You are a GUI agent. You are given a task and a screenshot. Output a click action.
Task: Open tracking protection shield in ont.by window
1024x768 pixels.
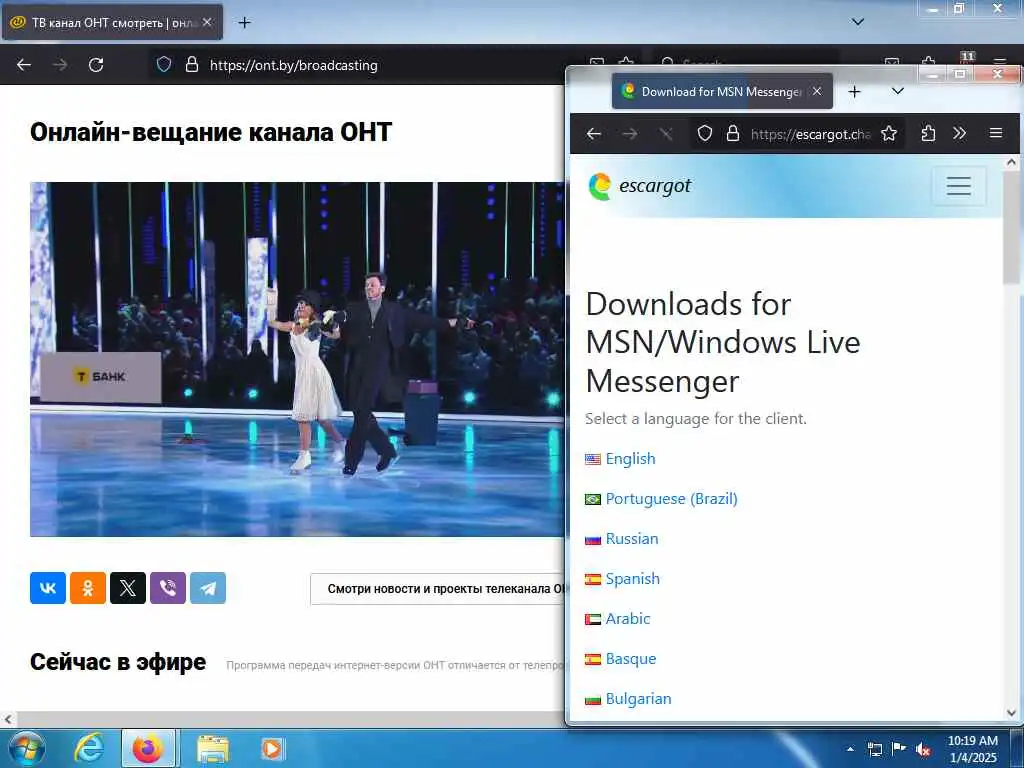pos(164,64)
